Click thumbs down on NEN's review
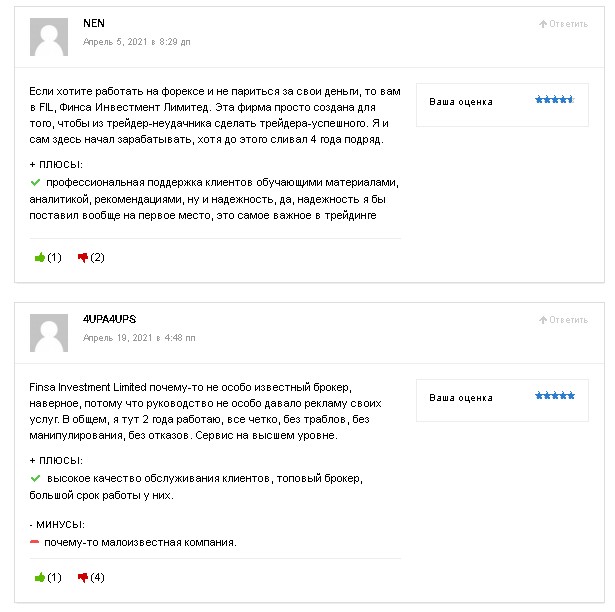The image size is (615, 612). tap(83, 257)
